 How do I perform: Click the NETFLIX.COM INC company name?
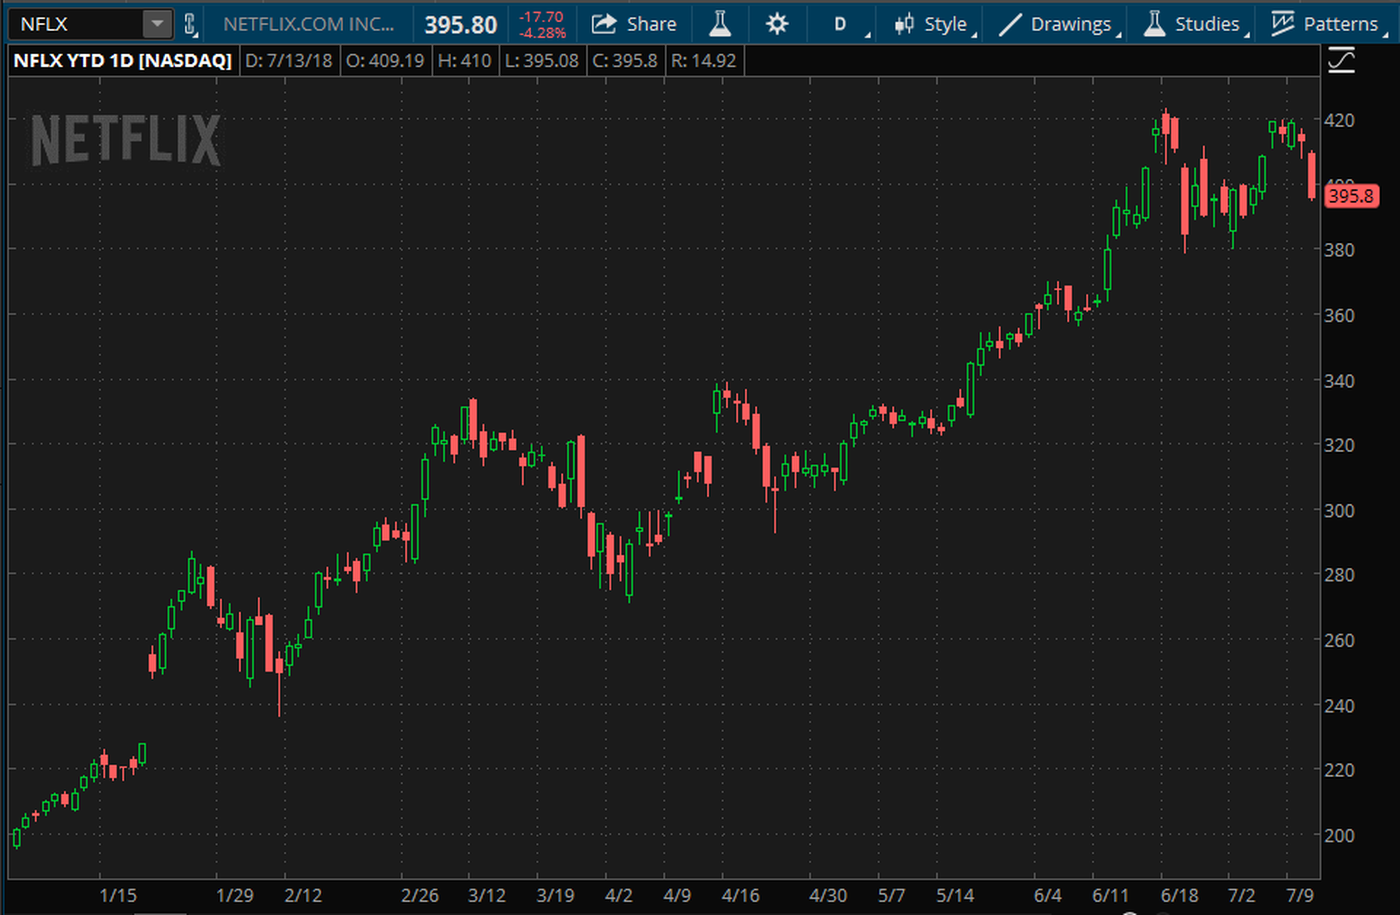coord(308,24)
